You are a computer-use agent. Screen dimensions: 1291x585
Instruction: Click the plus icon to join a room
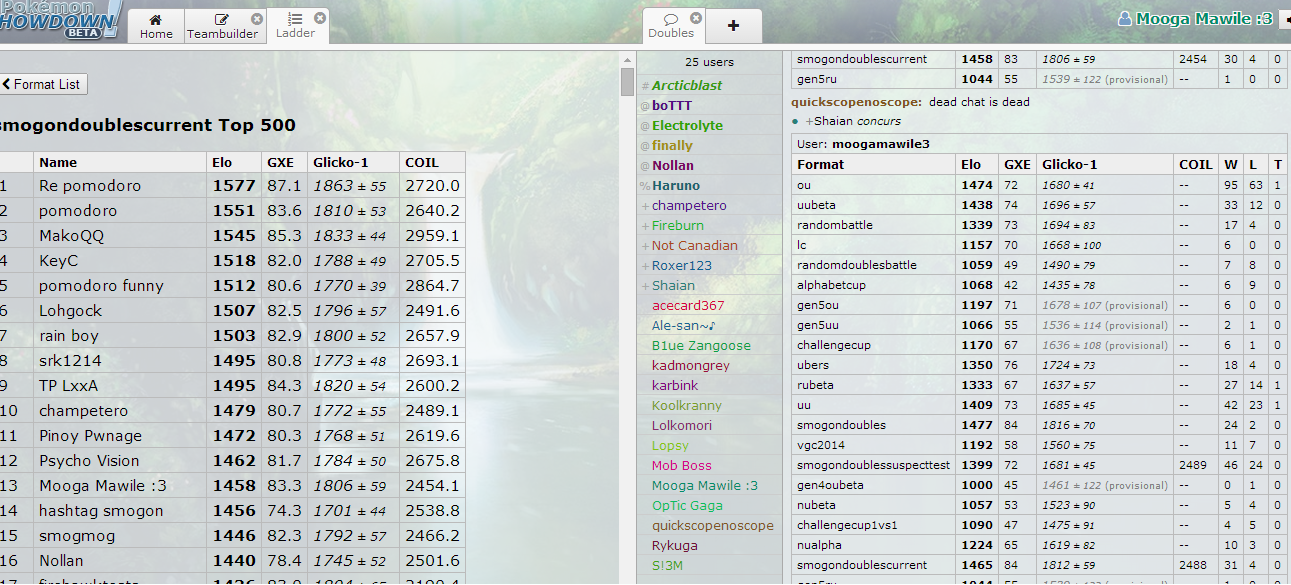pos(733,26)
